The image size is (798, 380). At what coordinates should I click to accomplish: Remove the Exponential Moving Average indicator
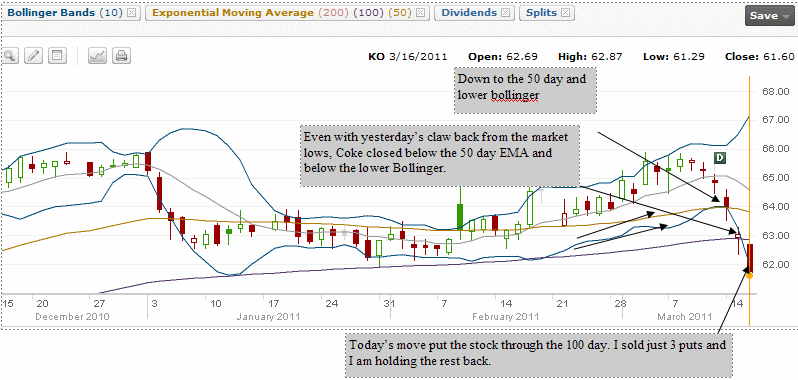[420, 13]
